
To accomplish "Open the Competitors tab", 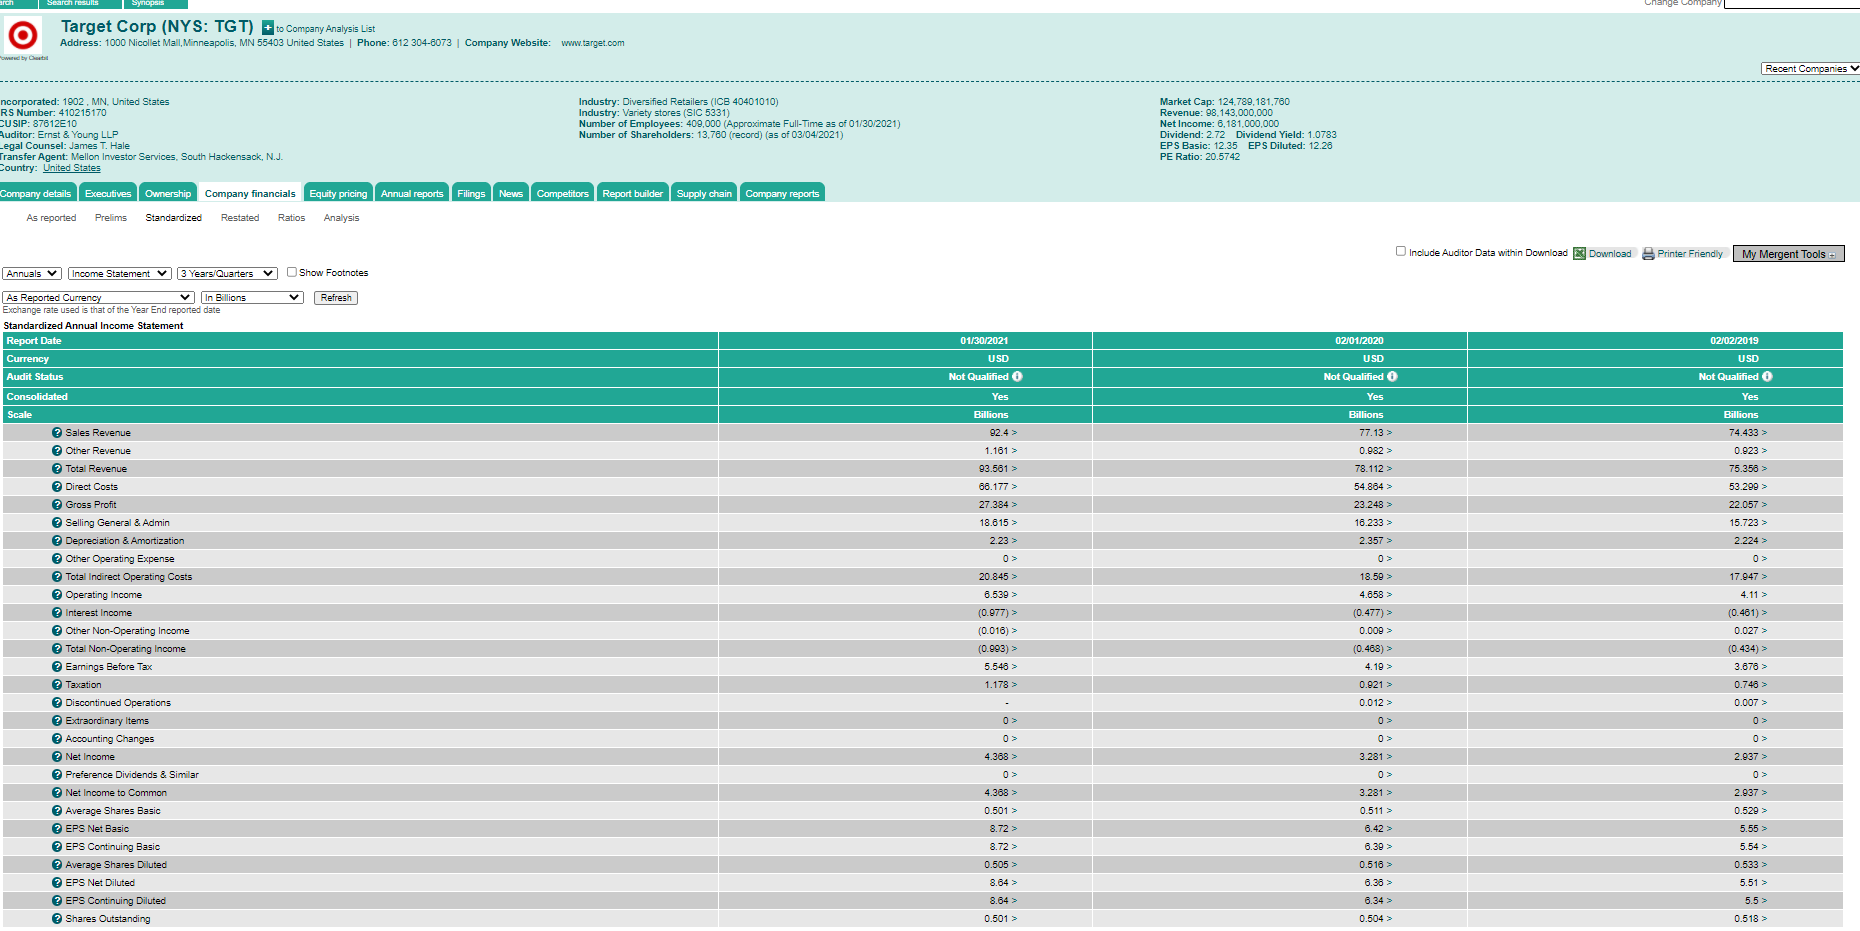I will coord(563,193).
